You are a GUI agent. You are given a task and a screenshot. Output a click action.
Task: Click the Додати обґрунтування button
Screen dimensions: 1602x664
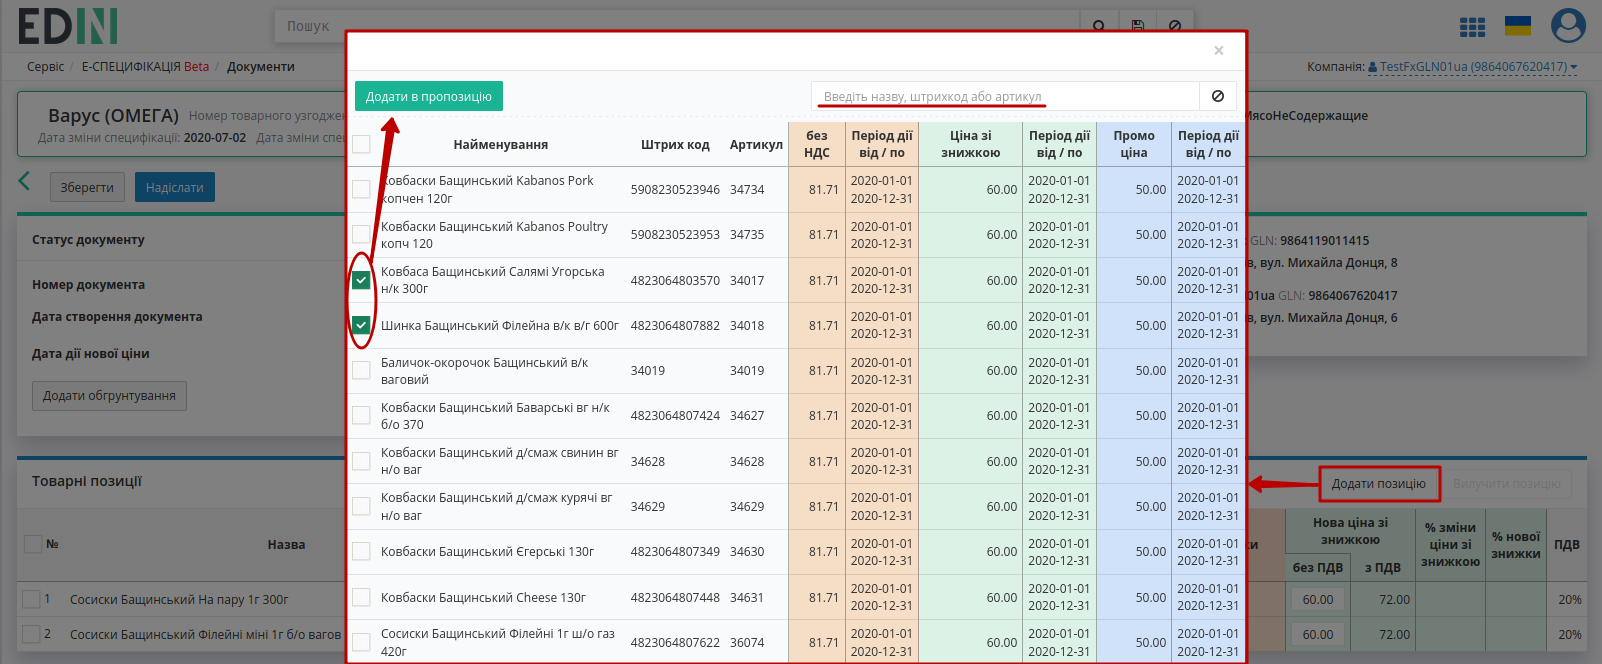pos(109,396)
